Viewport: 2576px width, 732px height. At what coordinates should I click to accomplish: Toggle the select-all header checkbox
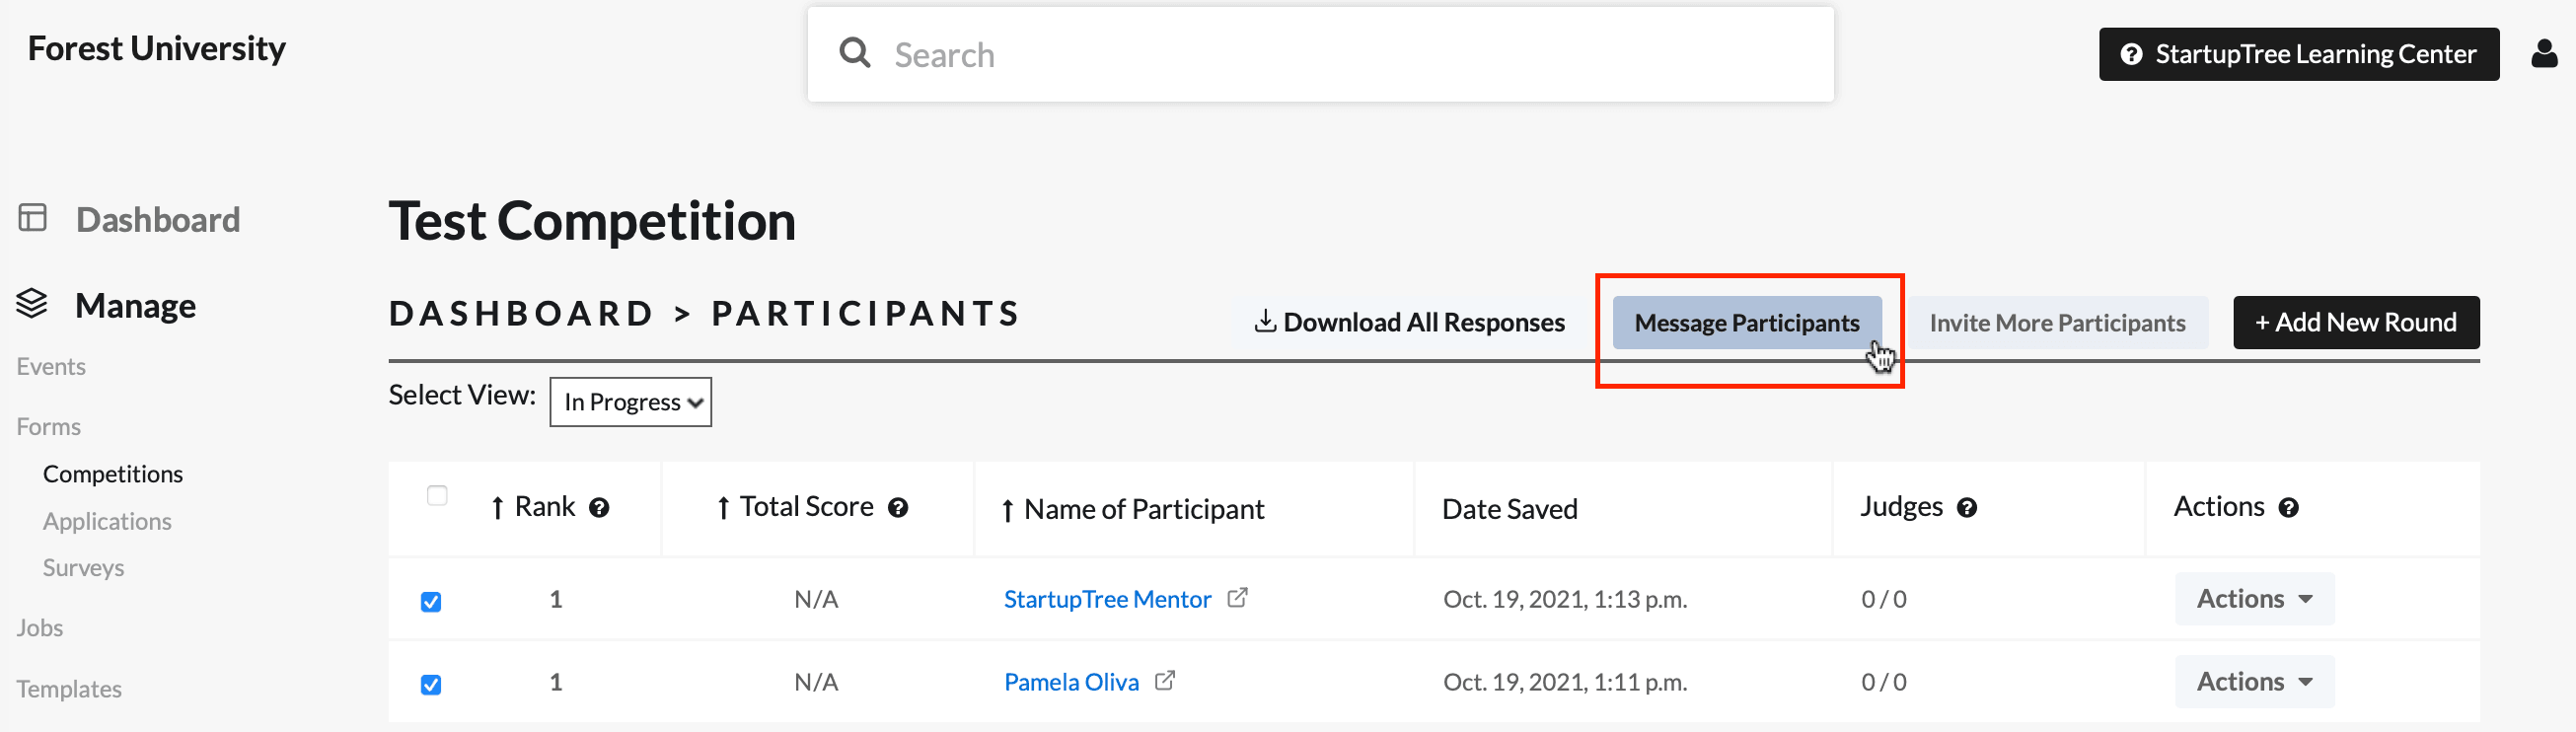click(437, 496)
